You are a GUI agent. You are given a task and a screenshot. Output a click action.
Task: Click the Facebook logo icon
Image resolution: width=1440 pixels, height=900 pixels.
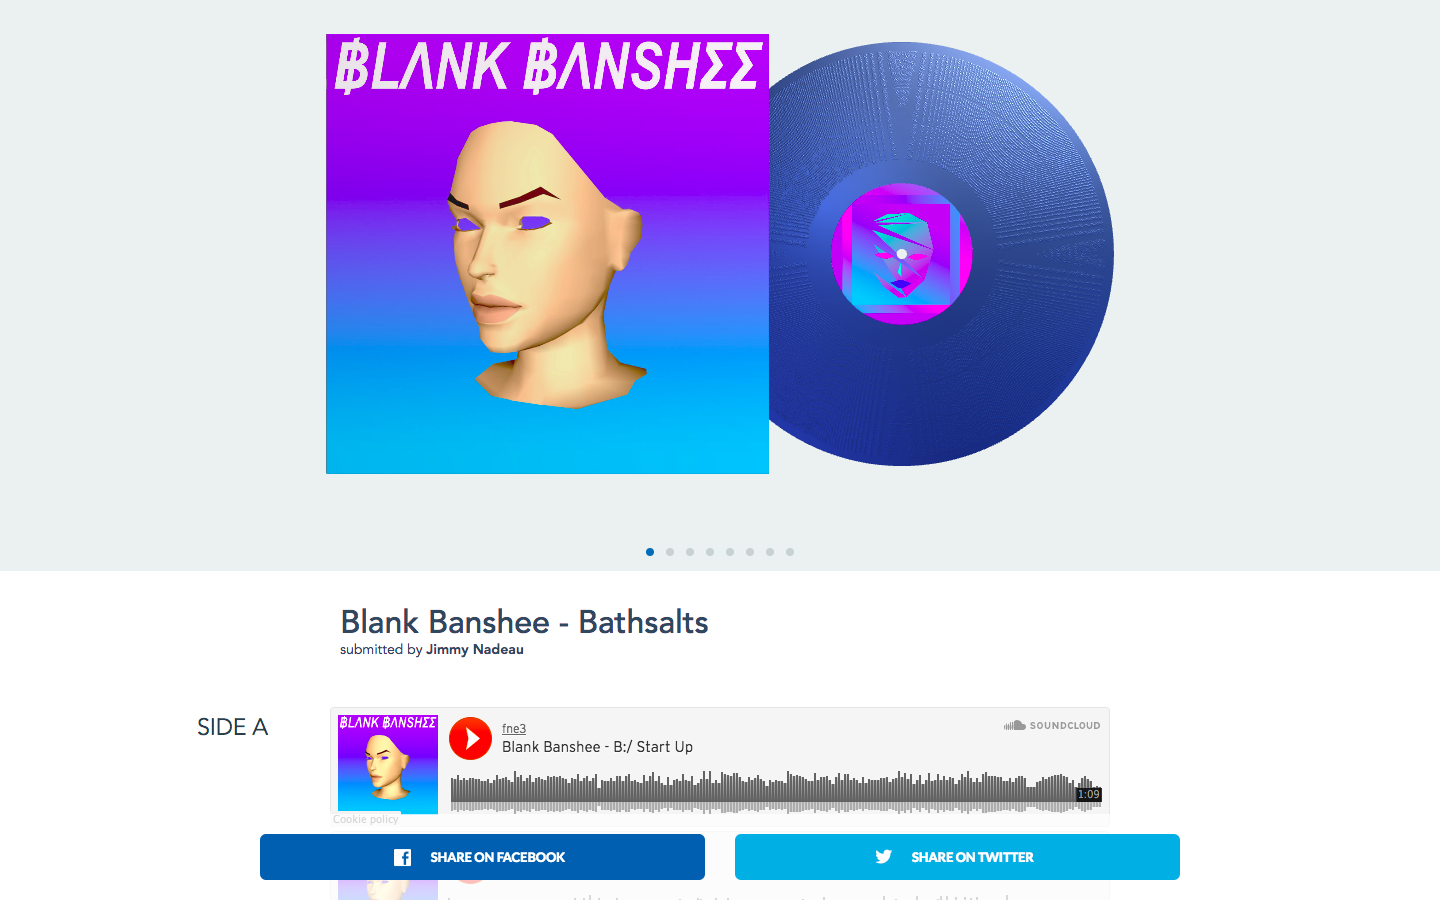(402, 857)
